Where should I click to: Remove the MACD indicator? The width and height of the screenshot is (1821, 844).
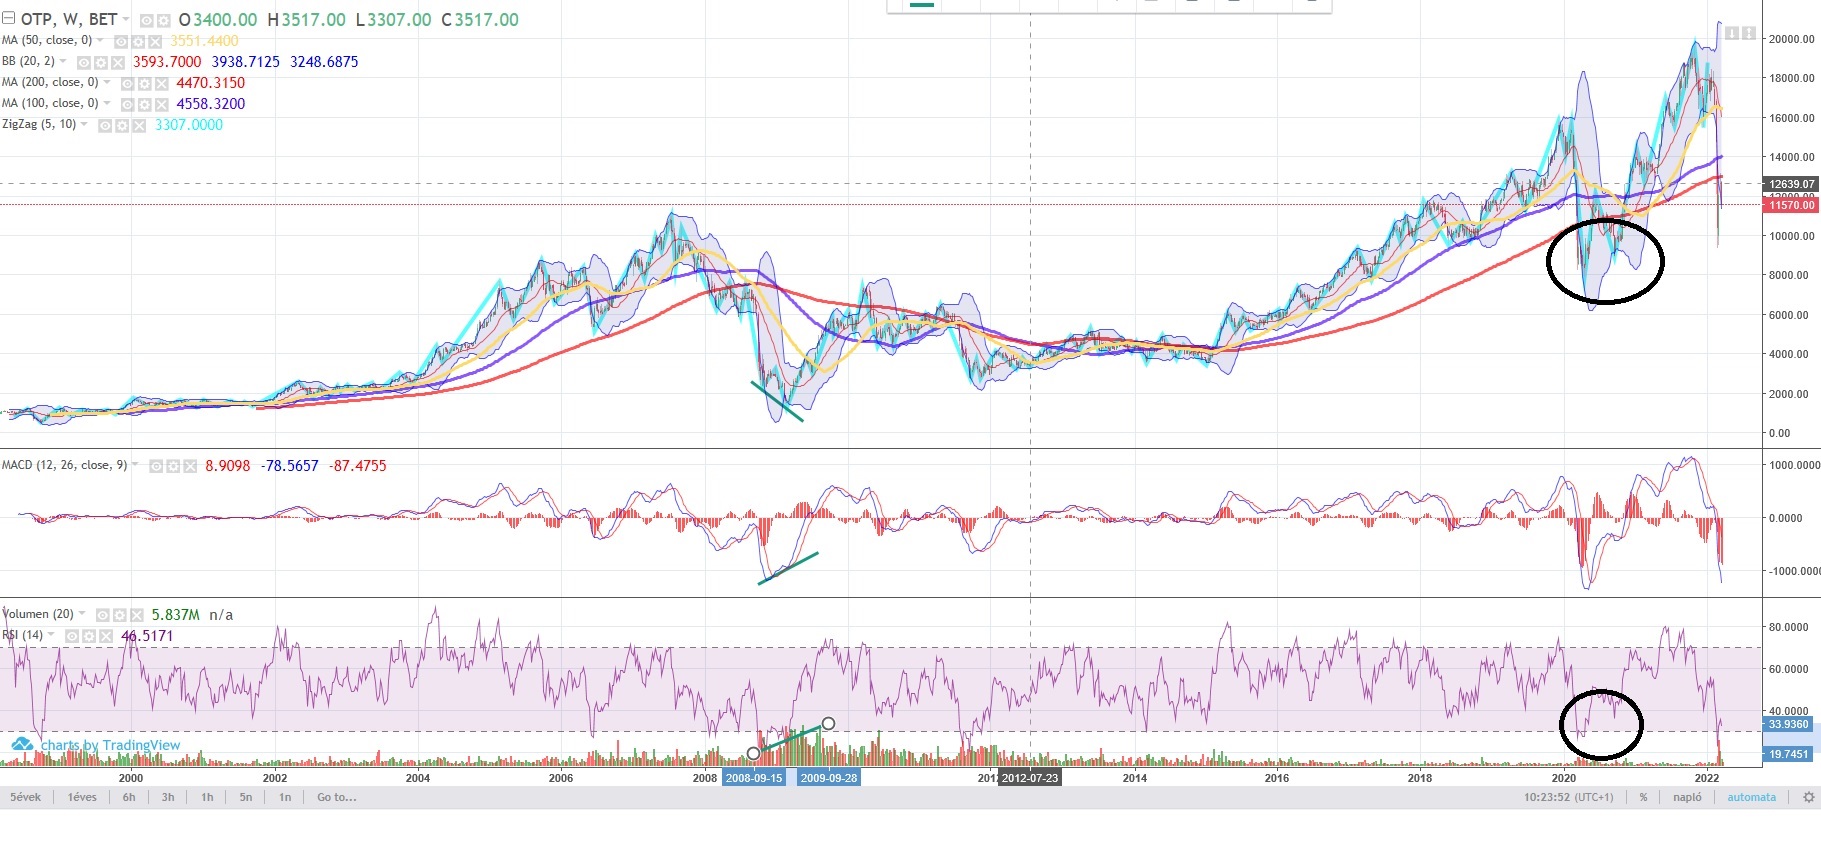[x=190, y=466]
